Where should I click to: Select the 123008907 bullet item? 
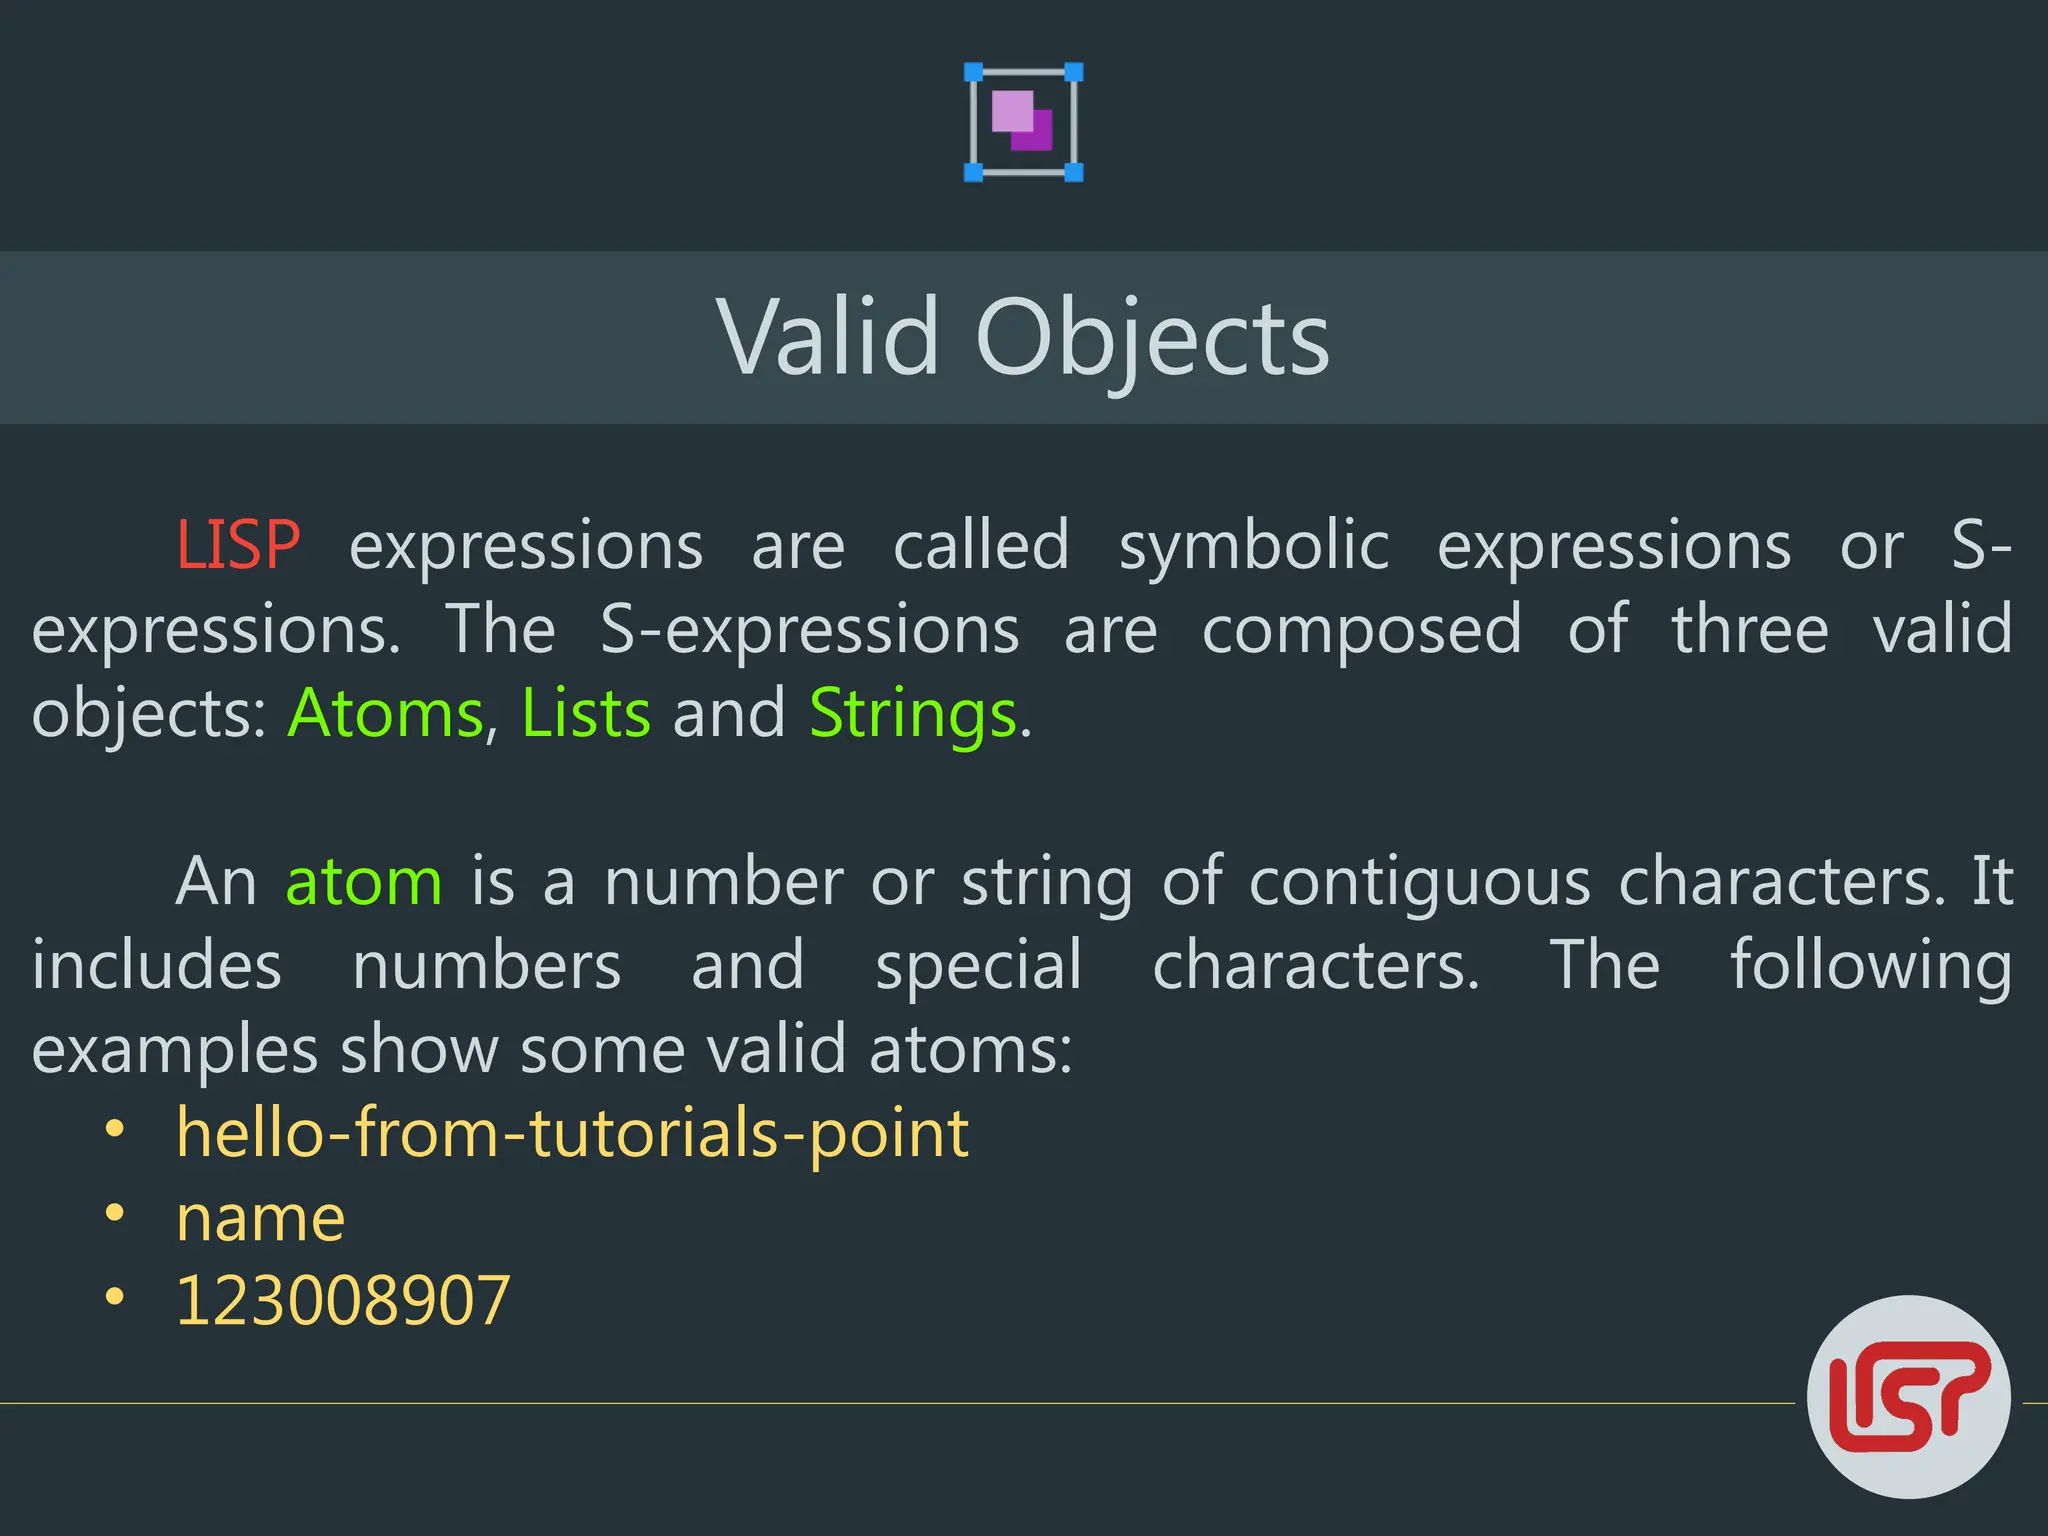(343, 1300)
